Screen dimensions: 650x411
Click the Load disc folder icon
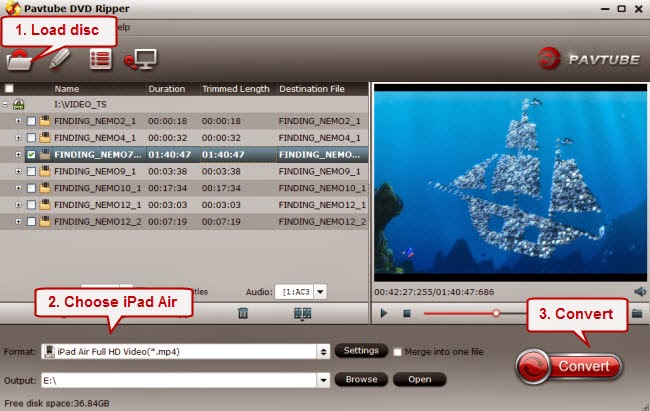[x=19, y=60]
